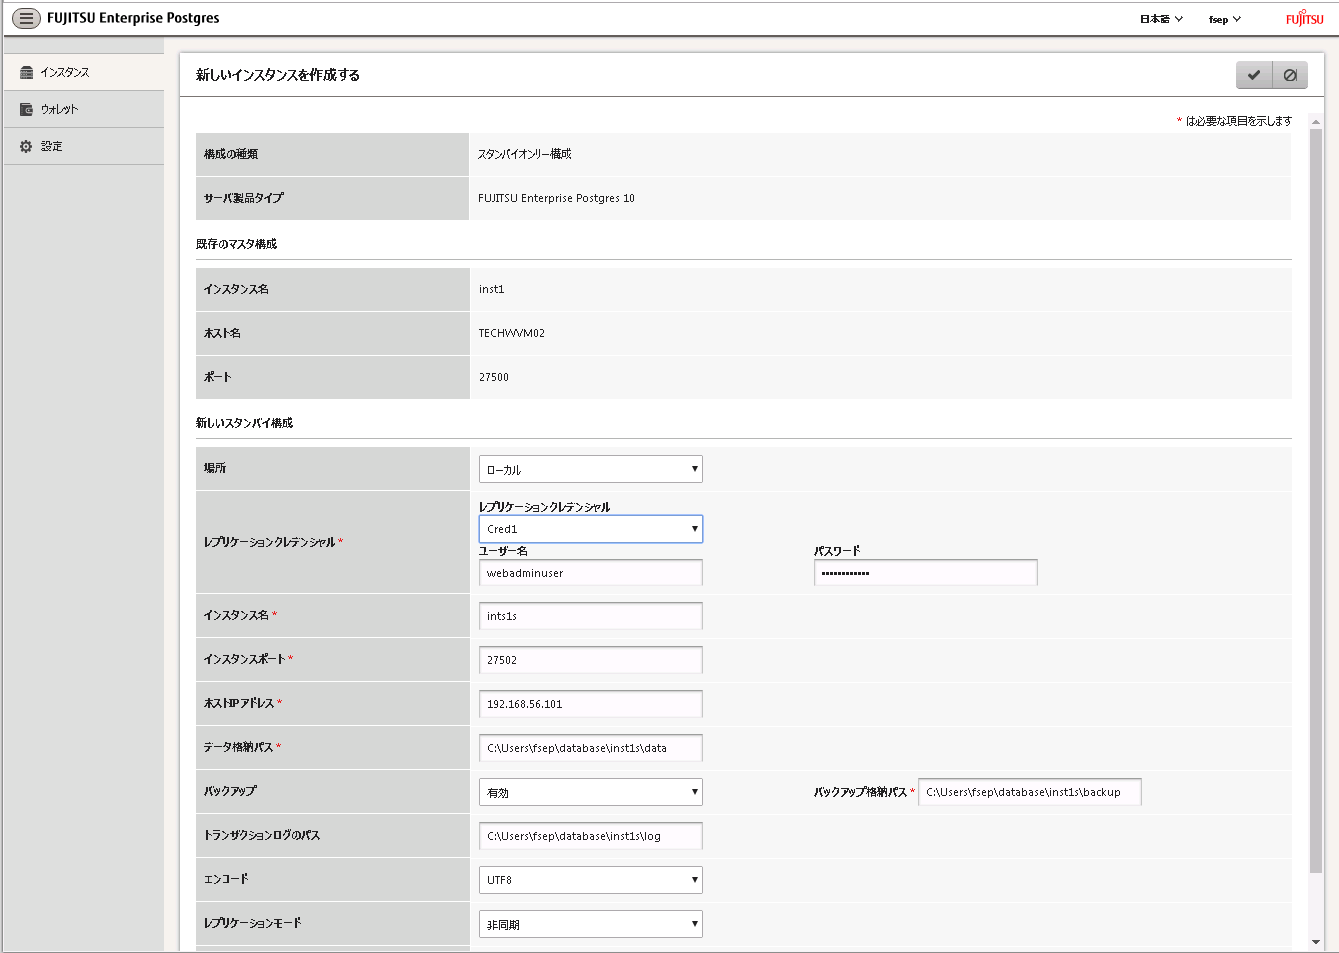Click the 新しいインスタンスを作成する heading
This screenshot has width=1339, height=953.
(x=278, y=75)
